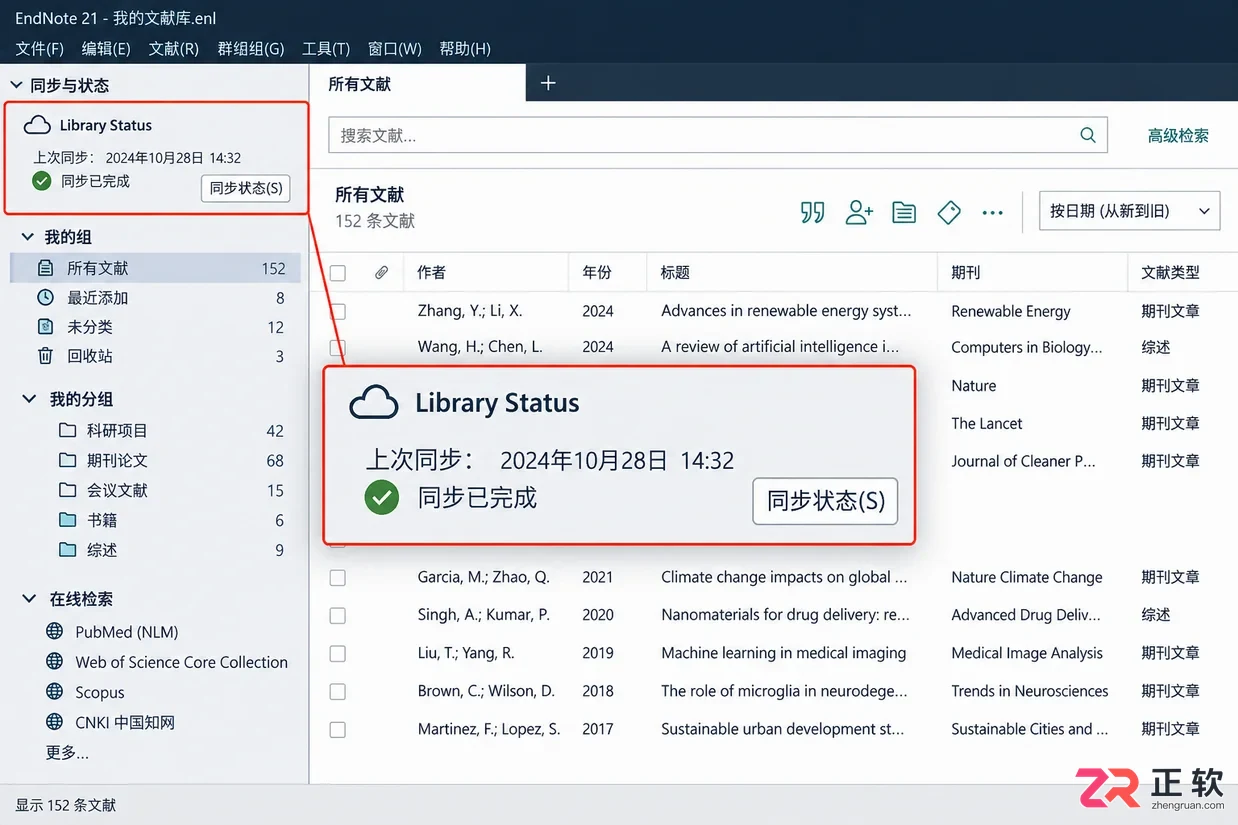Click the blue folder icon for 综述

point(67,549)
